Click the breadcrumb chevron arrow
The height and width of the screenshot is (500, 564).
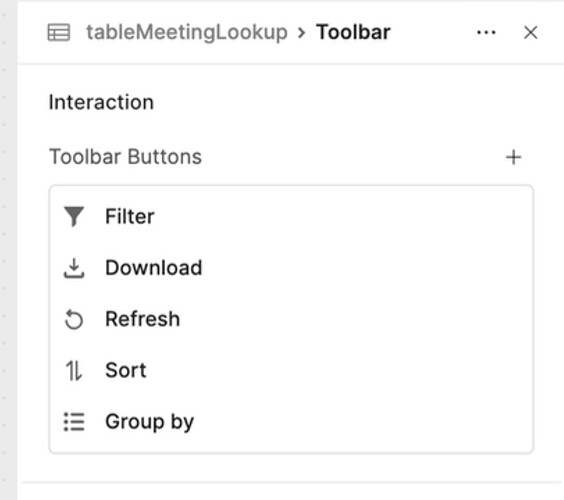302,33
